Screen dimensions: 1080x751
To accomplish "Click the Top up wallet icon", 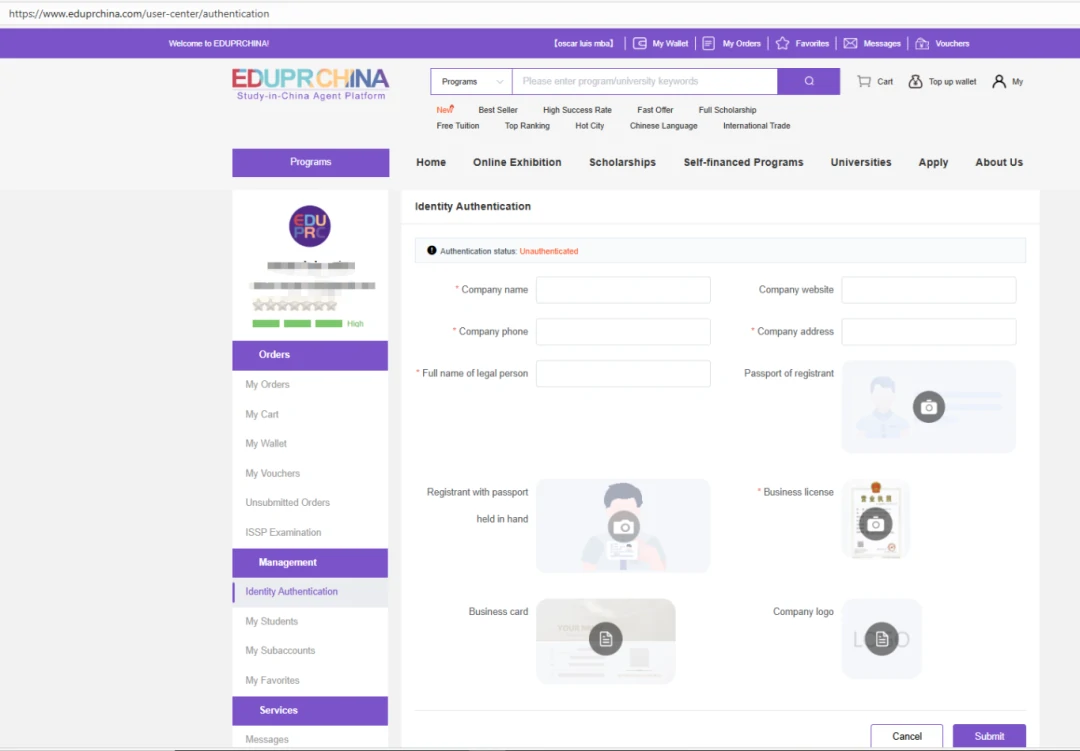I will [915, 82].
